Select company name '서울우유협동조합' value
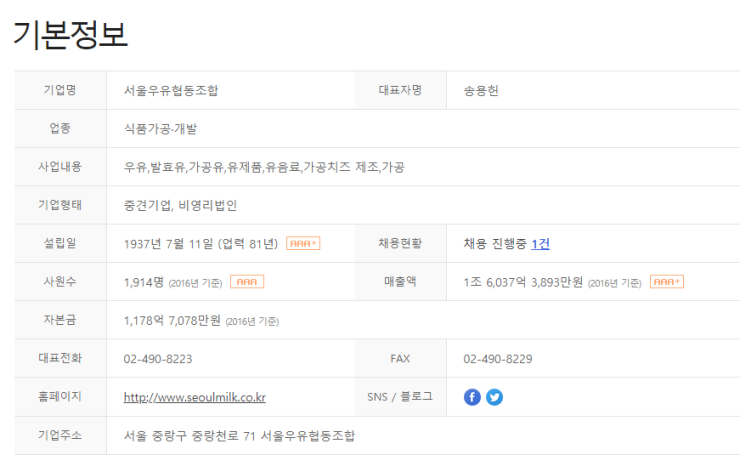 171,90
